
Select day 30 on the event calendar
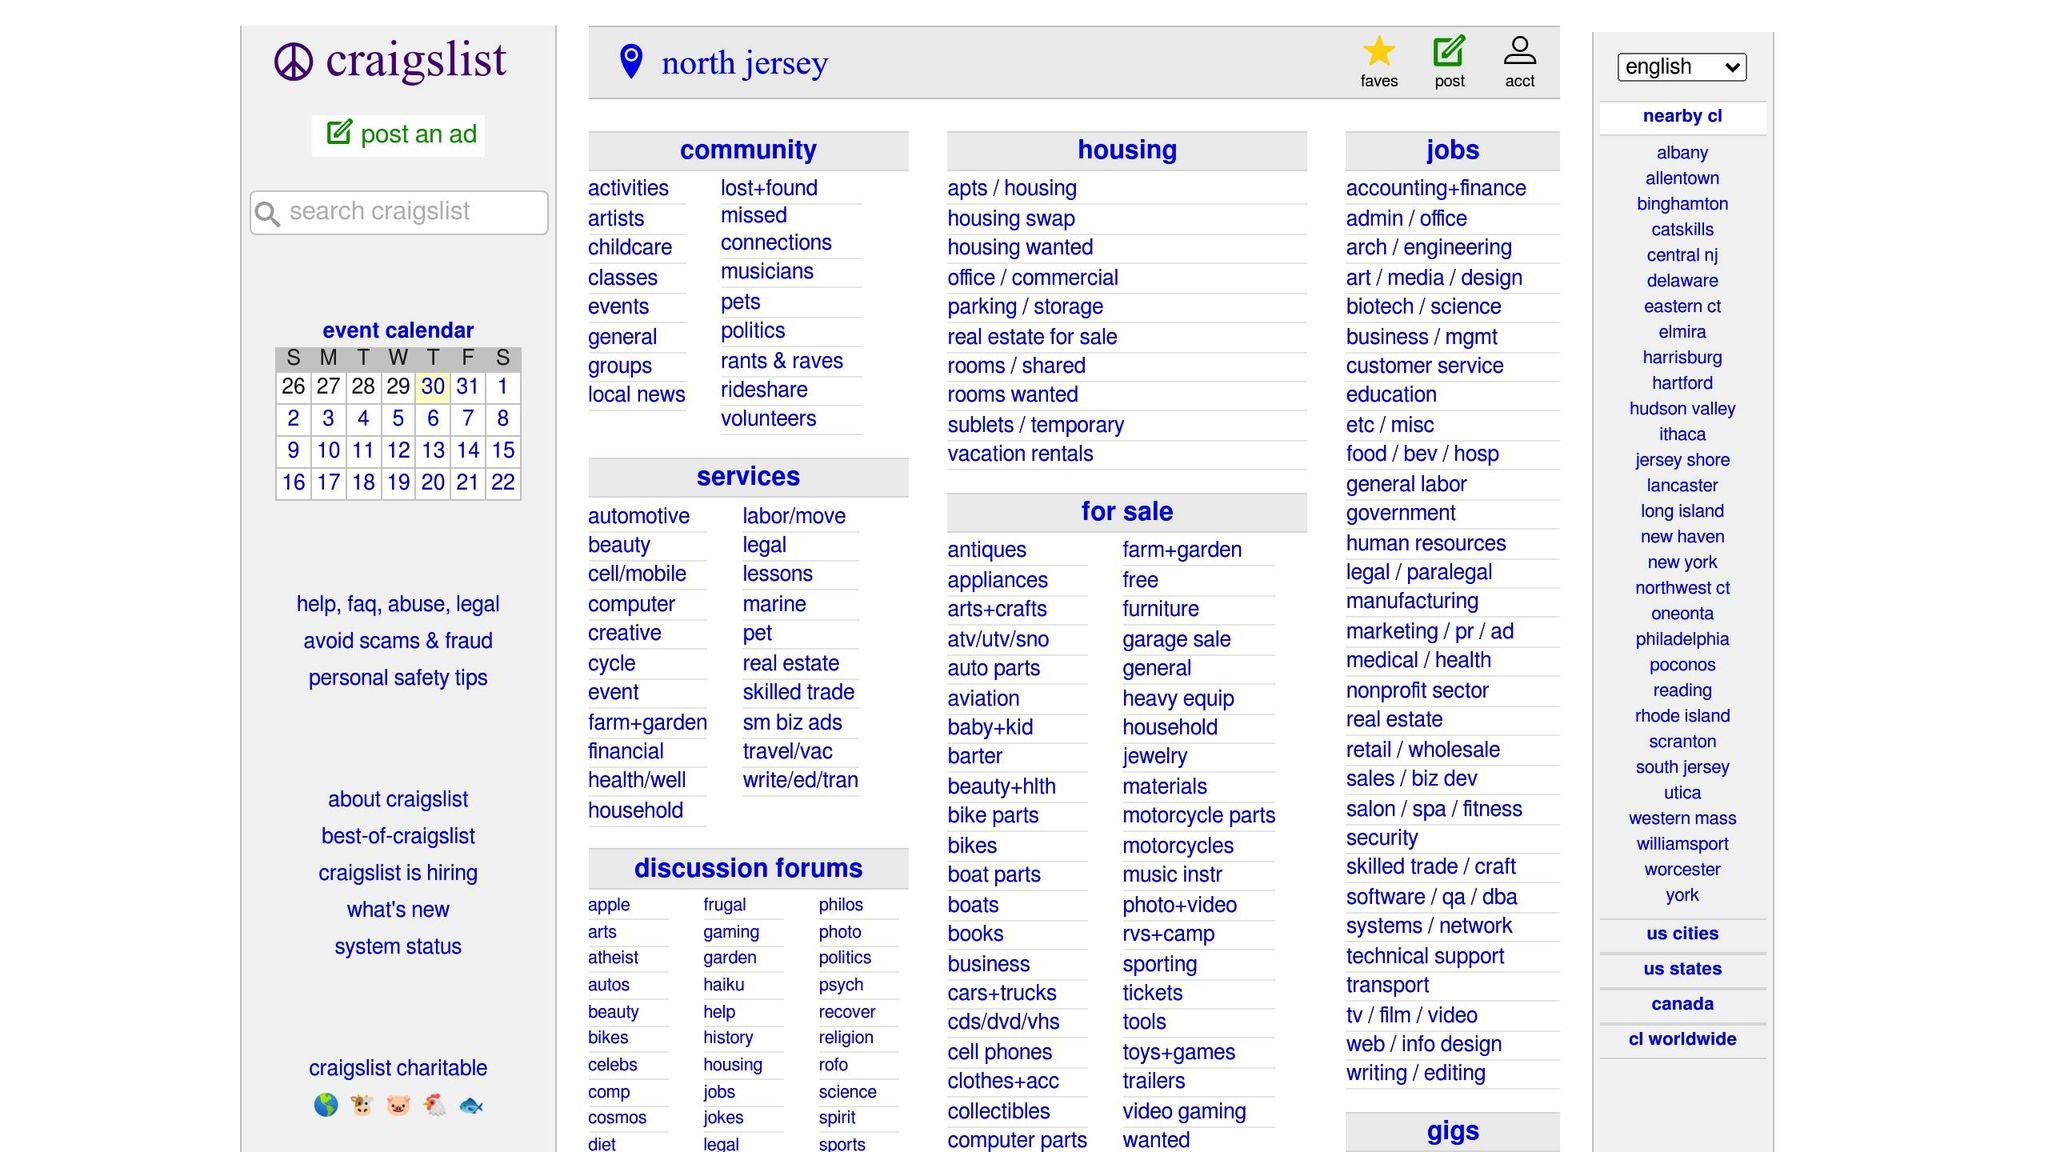(x=432, y=387)
